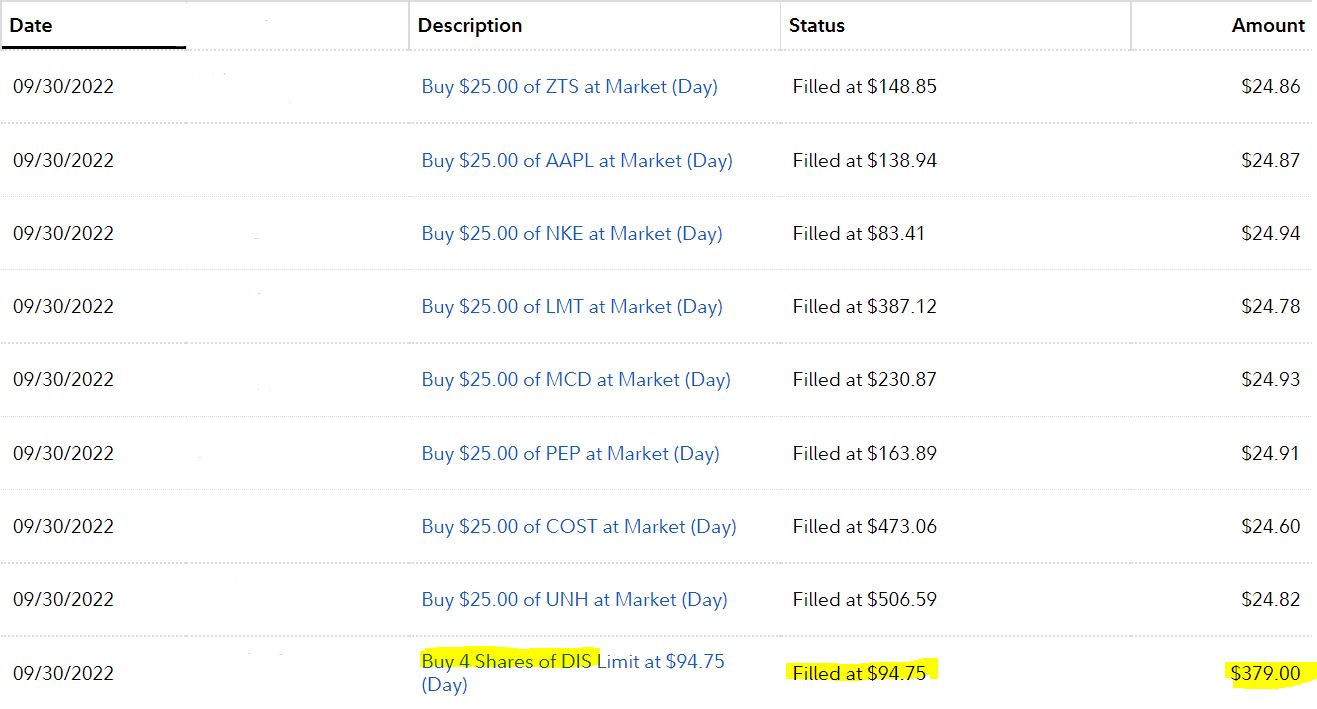Open the MCD buy order link
This screenshot has width=1317, height=709.
(x=576, y=380)
